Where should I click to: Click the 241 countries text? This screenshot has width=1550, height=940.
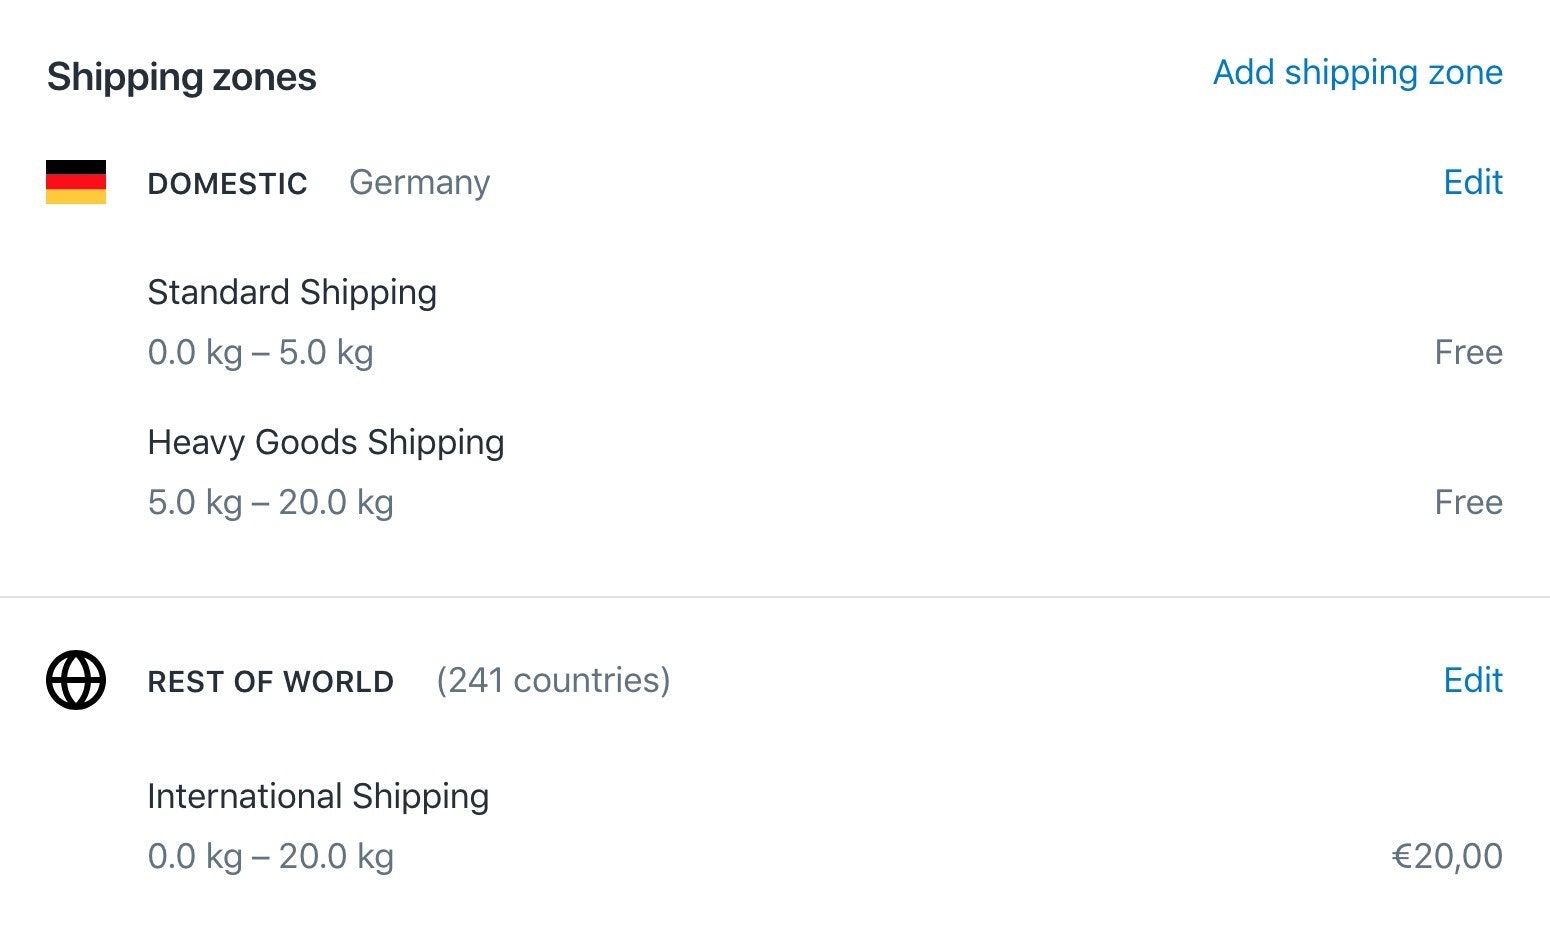click(553, 680)
